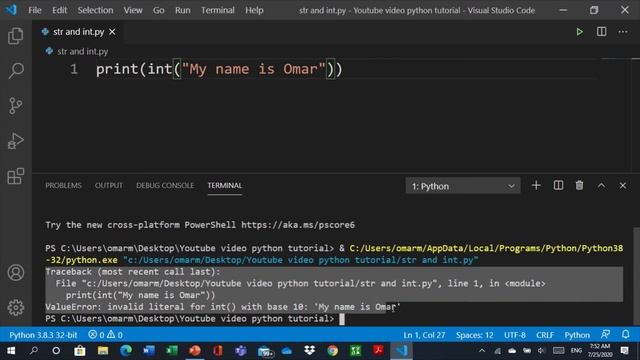Open Windows taskbar search

(x=34, y=351)
